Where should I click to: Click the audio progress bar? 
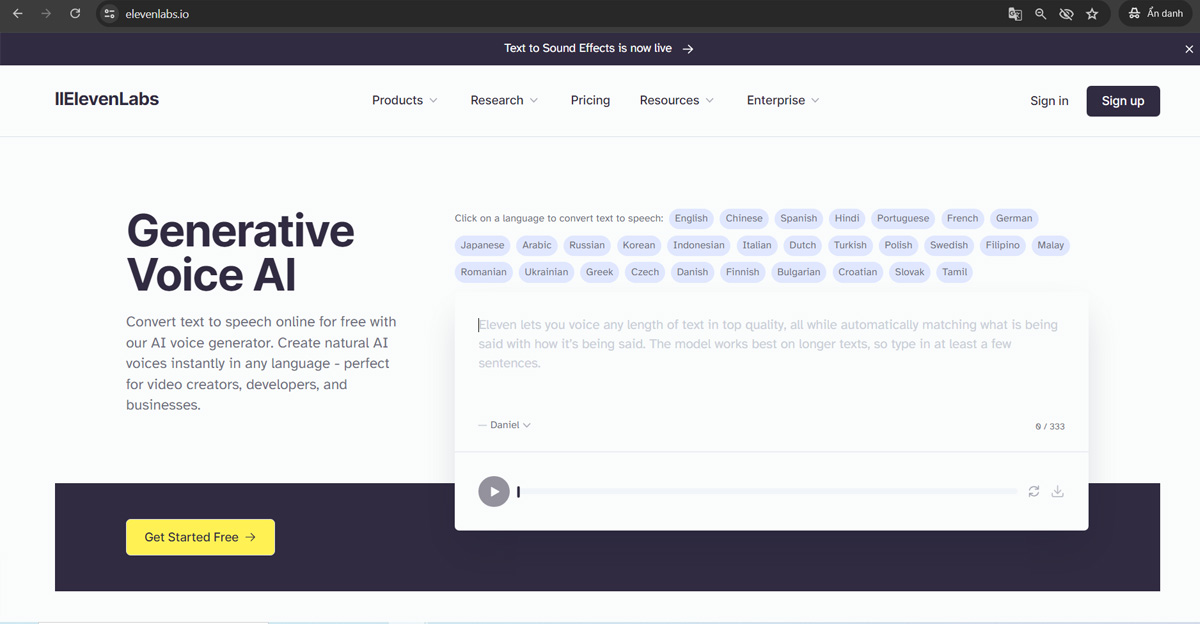tap(765, 491)
